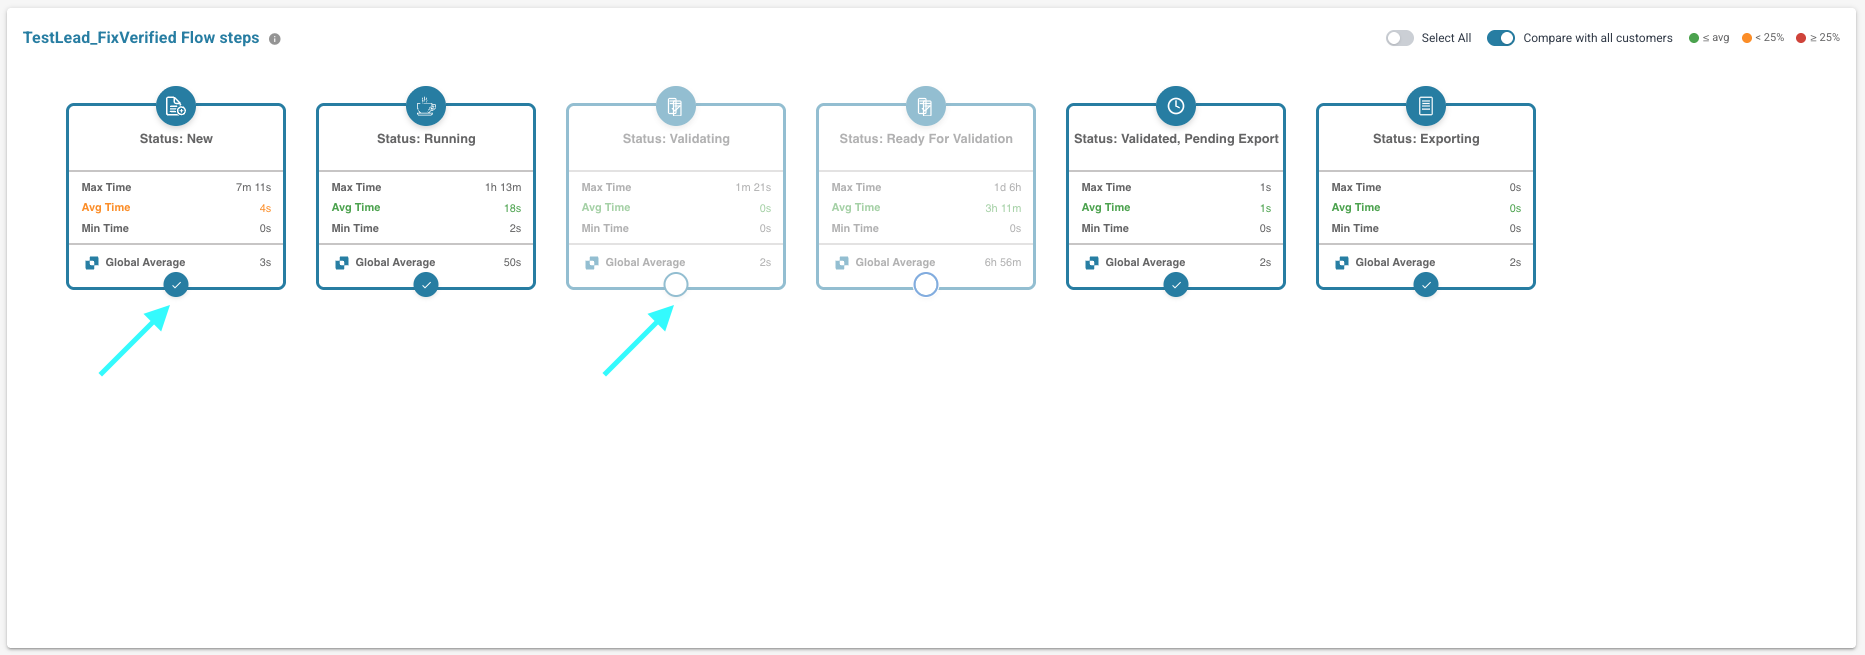Click the Status: Ready For Validation title
1865x655 pixels.
coord(926,139)
